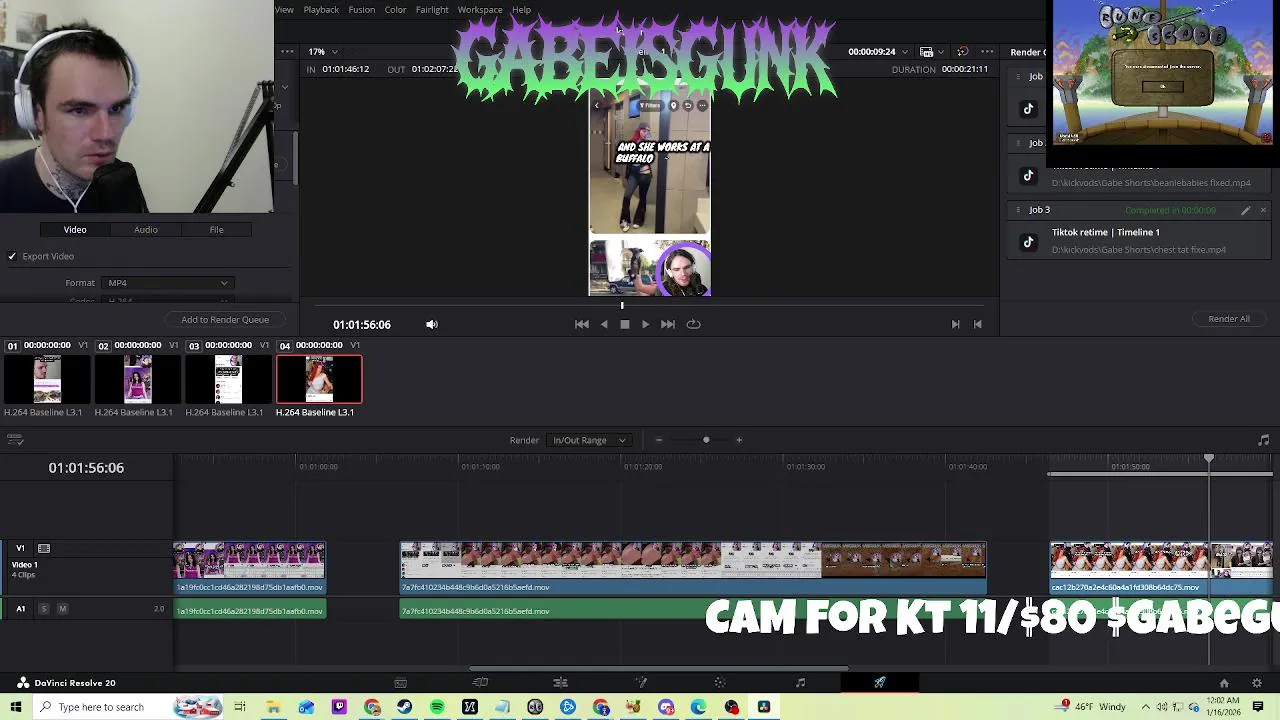
Task: Remove Job 3 from render queue
Action: 1263,210
